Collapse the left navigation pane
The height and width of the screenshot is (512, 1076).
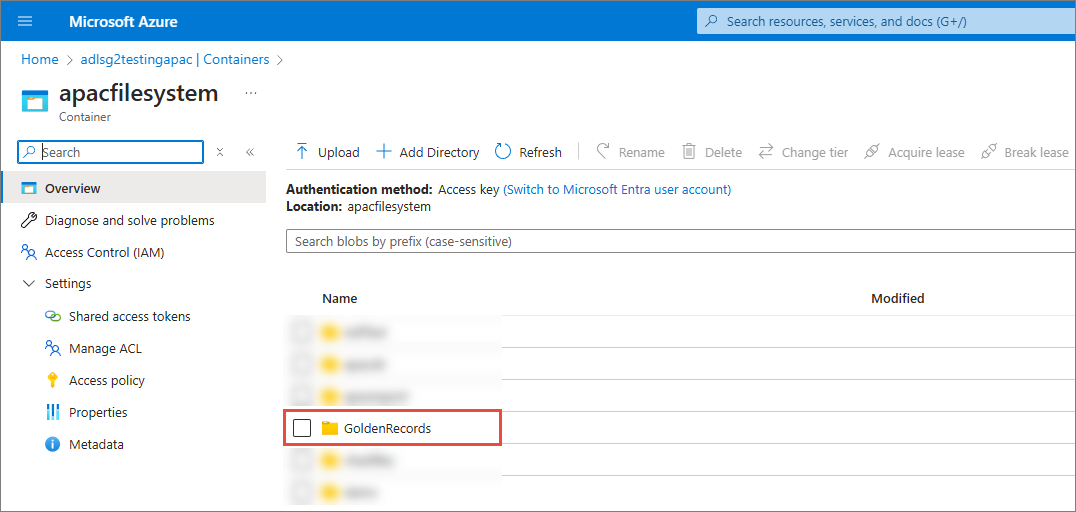click(249, 152)
